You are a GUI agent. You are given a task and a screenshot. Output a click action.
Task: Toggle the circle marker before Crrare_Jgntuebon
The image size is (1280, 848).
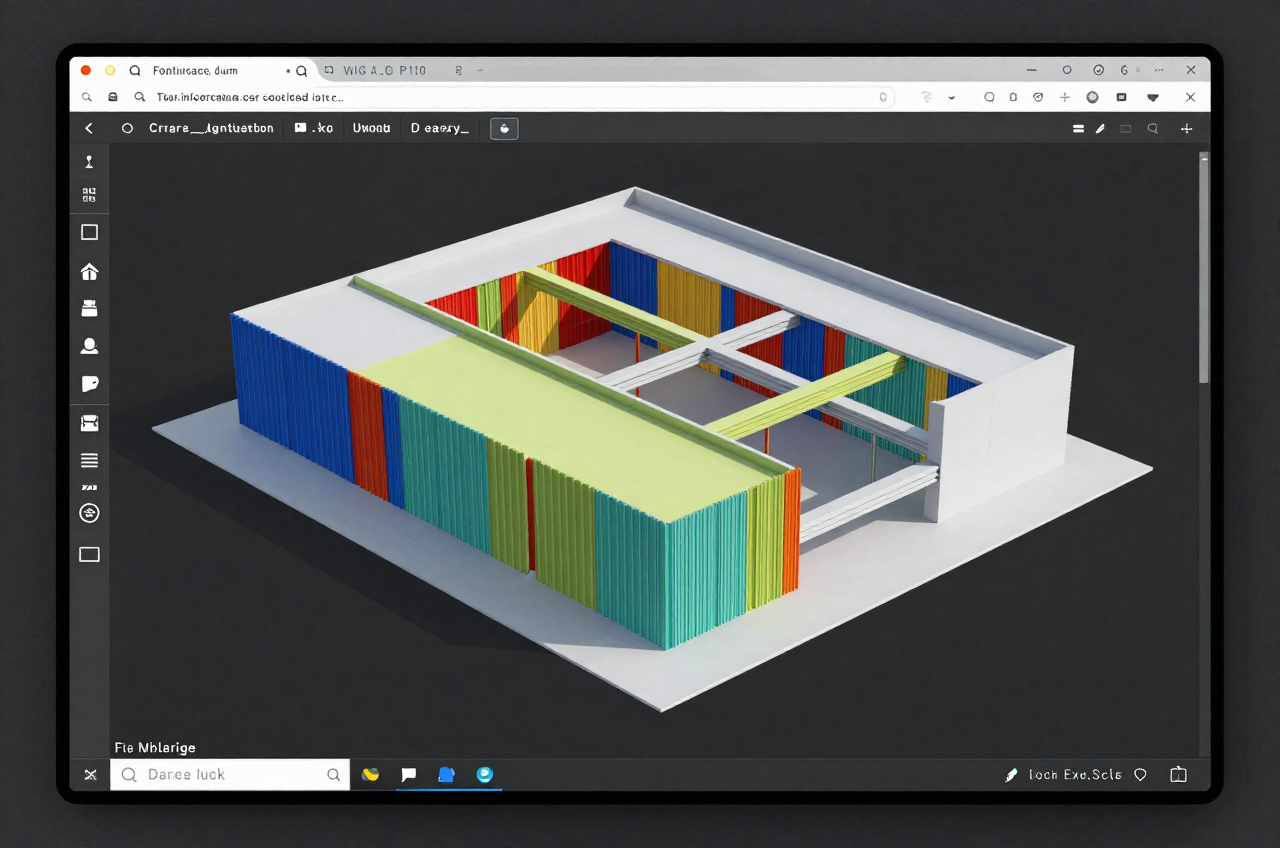click(x=127, y=128)
